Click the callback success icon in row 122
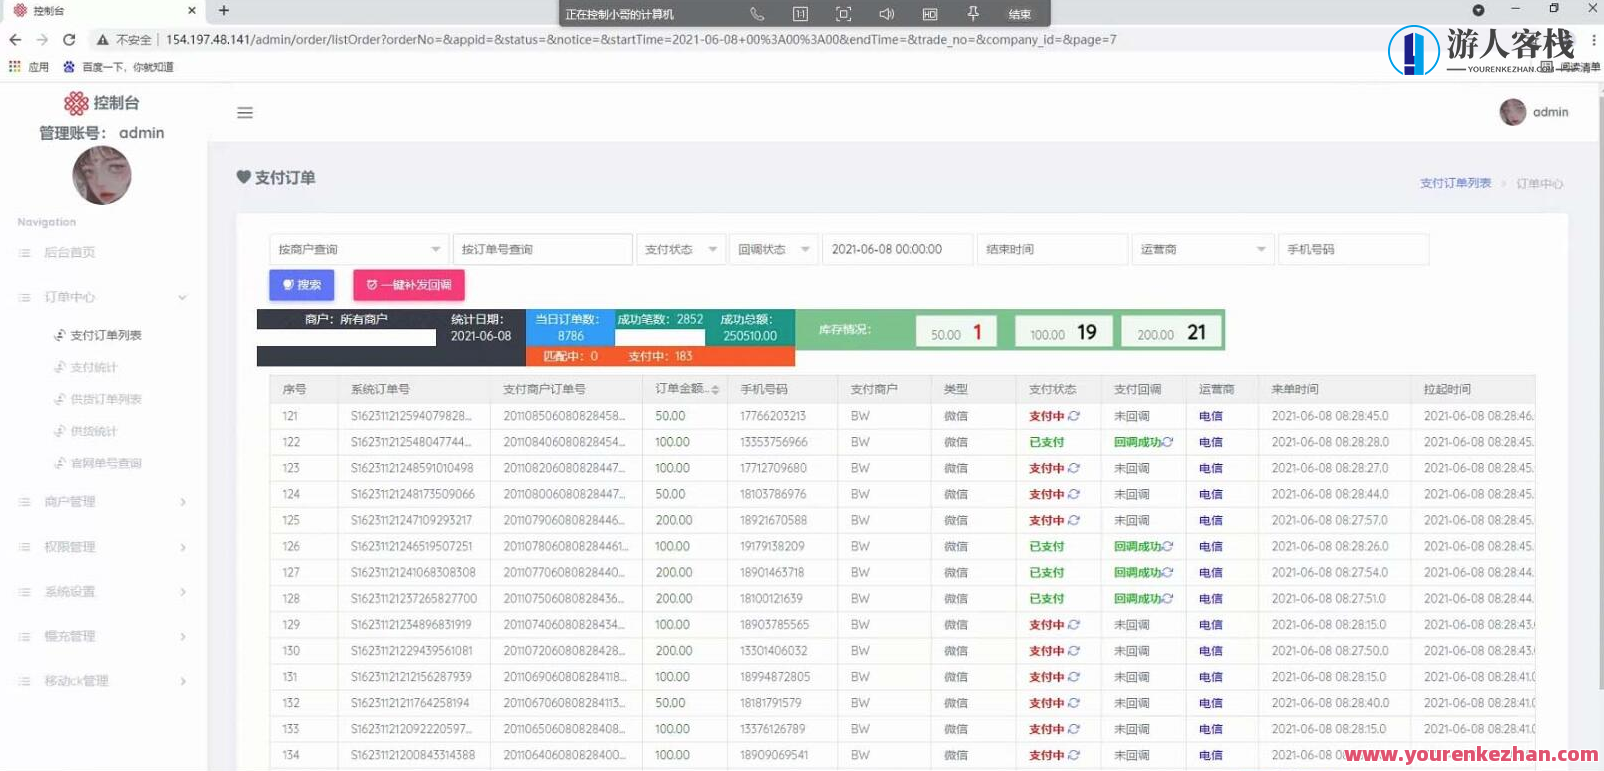Screen dimensions: 1604x771 pos(1167,442)
